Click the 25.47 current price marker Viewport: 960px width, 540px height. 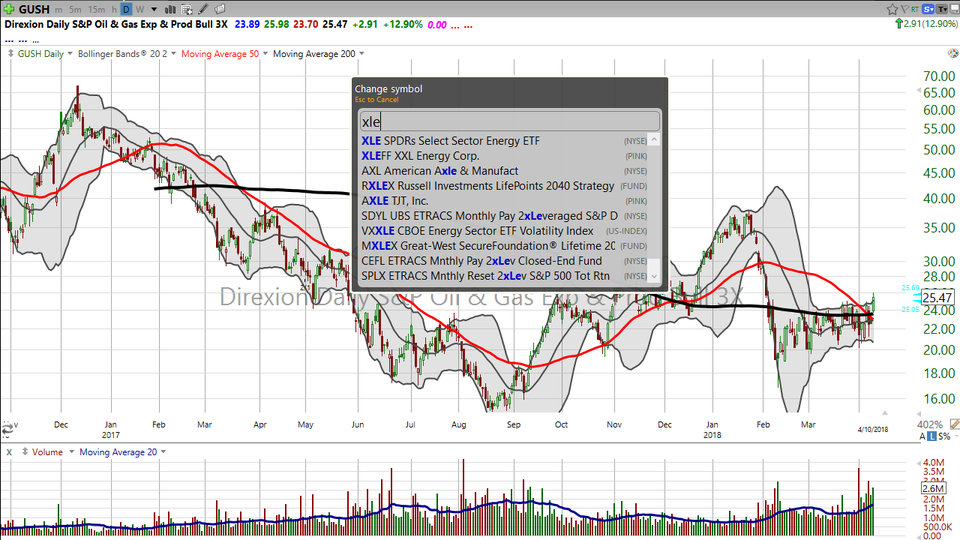coord(937,298)
